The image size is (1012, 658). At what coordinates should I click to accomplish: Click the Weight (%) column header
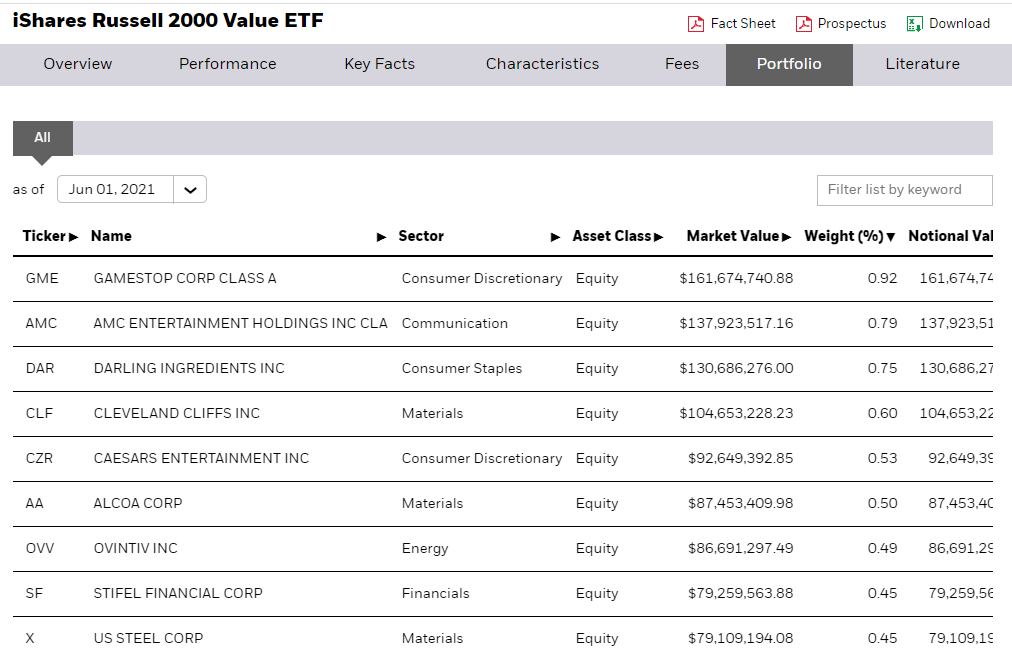[x=844, y=236]
